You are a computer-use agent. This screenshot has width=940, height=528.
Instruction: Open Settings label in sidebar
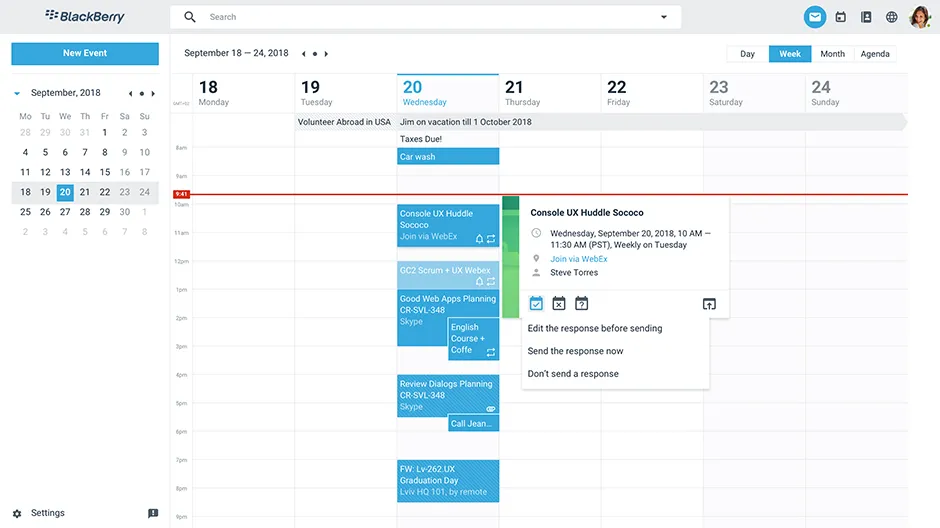(47, 513)
